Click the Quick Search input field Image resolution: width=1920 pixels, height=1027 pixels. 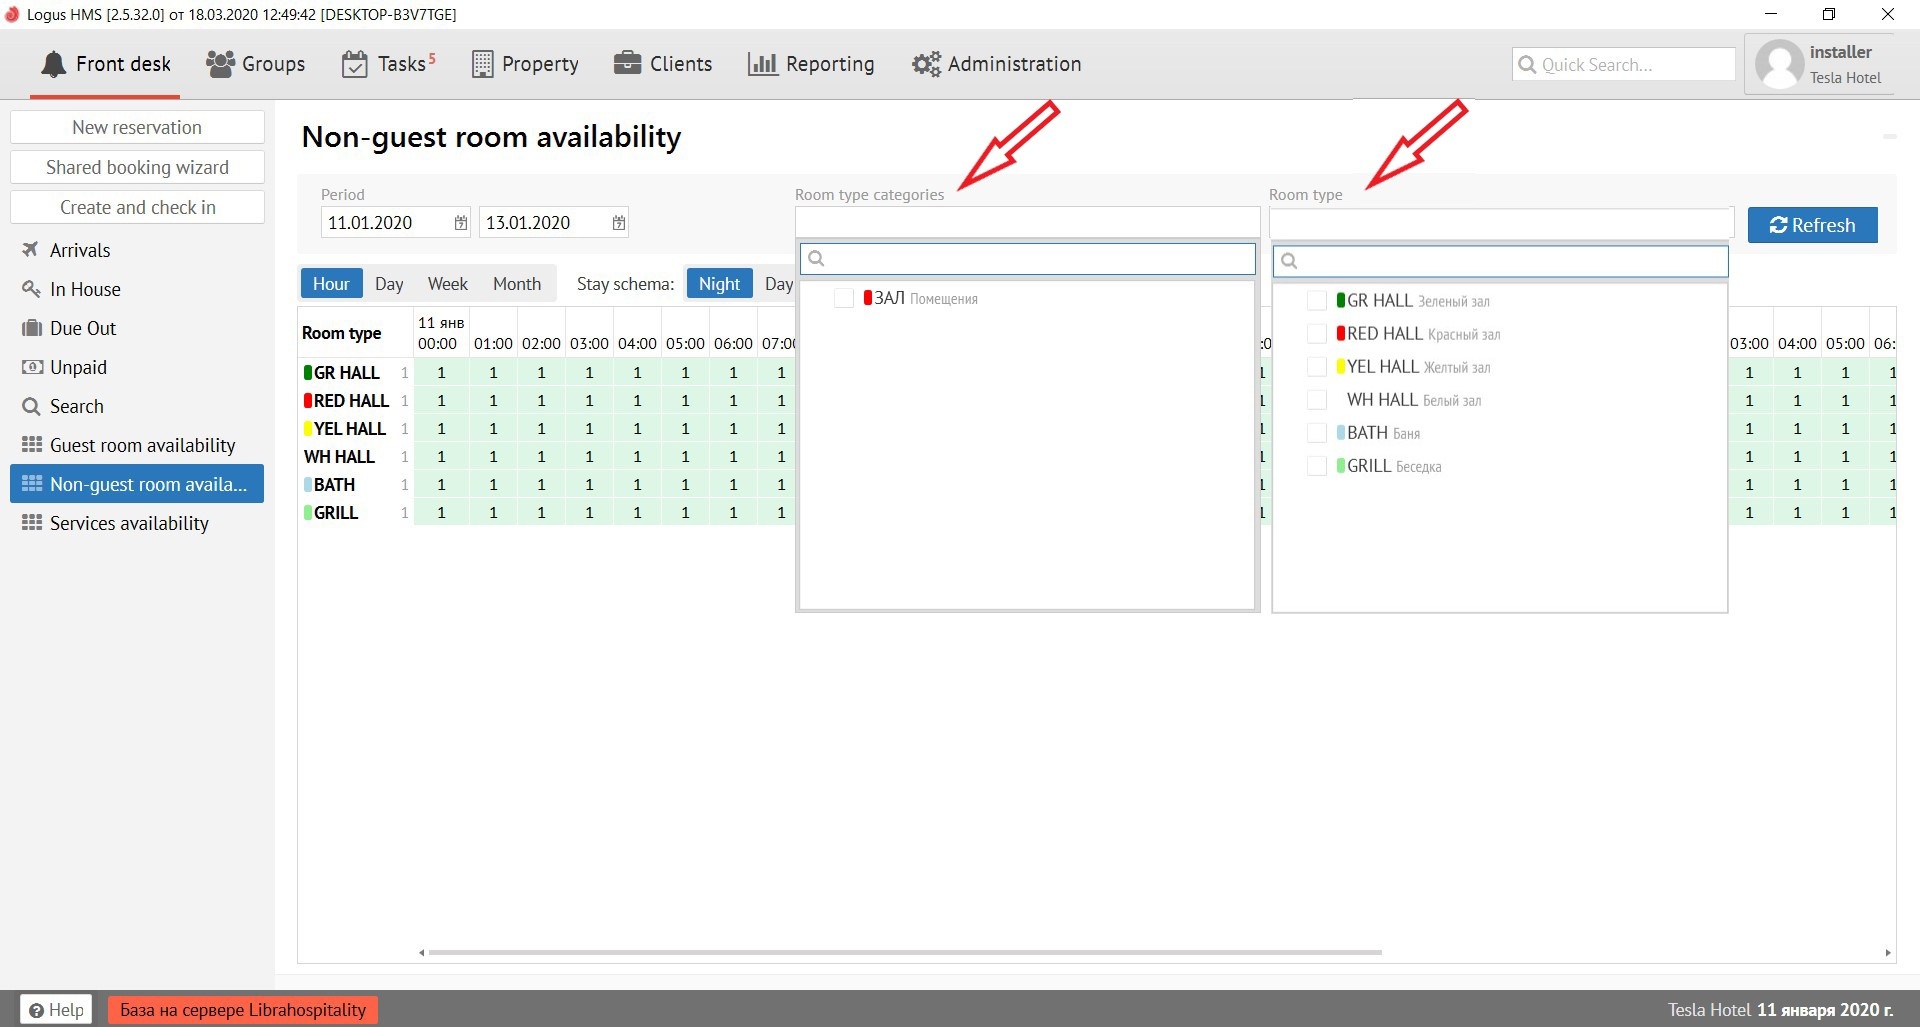pos(1624,64)
